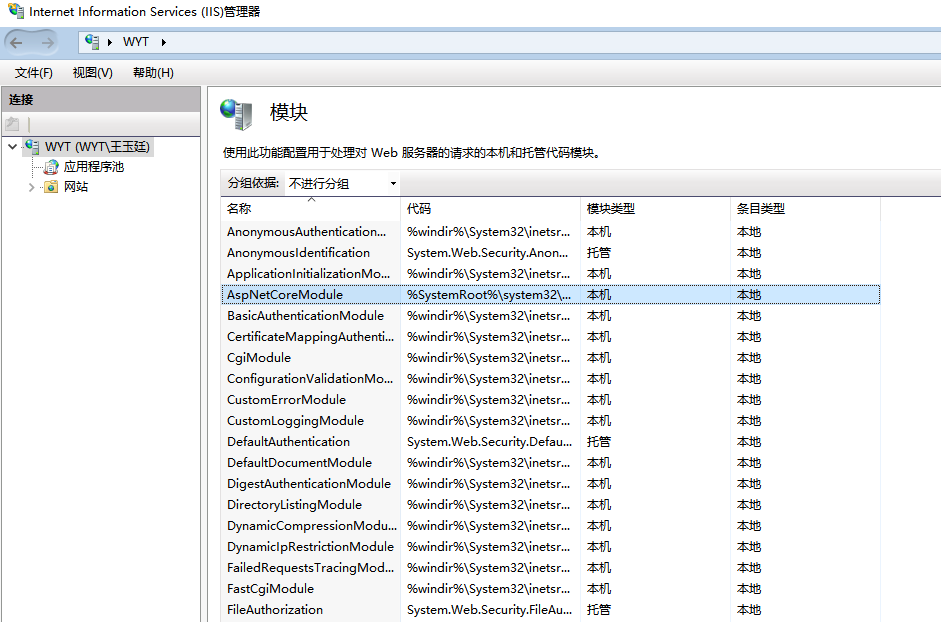Select the CustomLoggingModule row

(x=550, y=421)
